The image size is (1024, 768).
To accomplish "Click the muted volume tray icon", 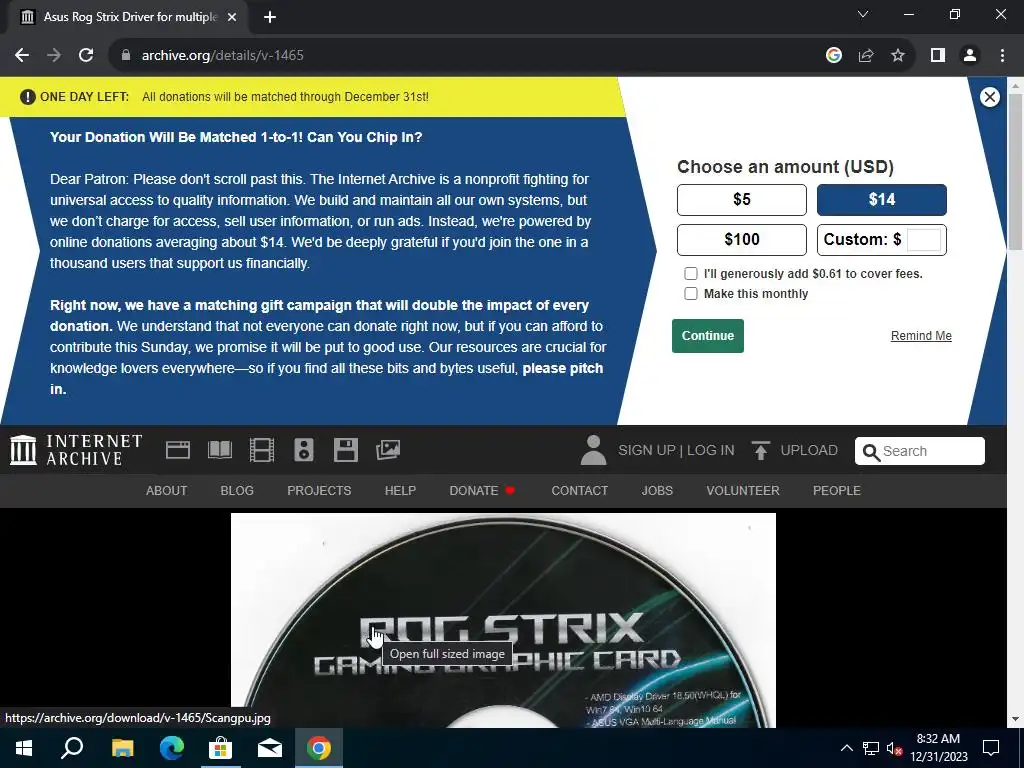I will click(894, 748).
